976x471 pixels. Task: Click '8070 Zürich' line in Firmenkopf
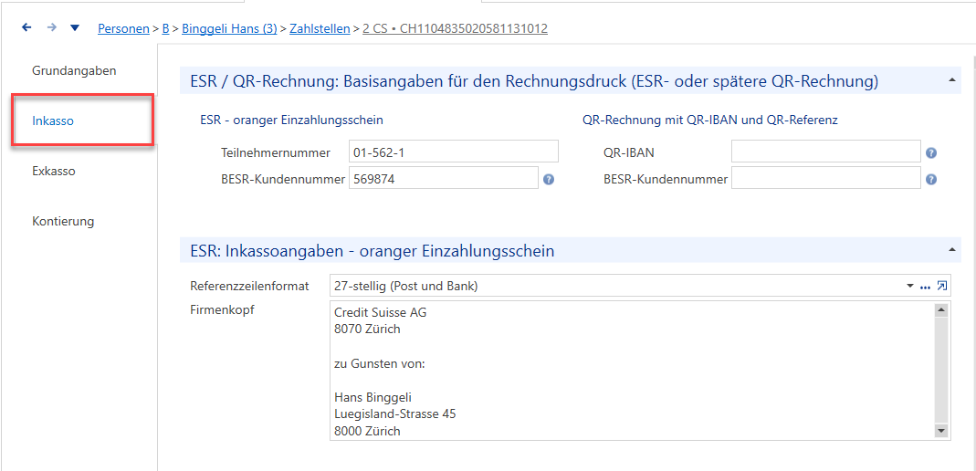(x=367, y=329)
